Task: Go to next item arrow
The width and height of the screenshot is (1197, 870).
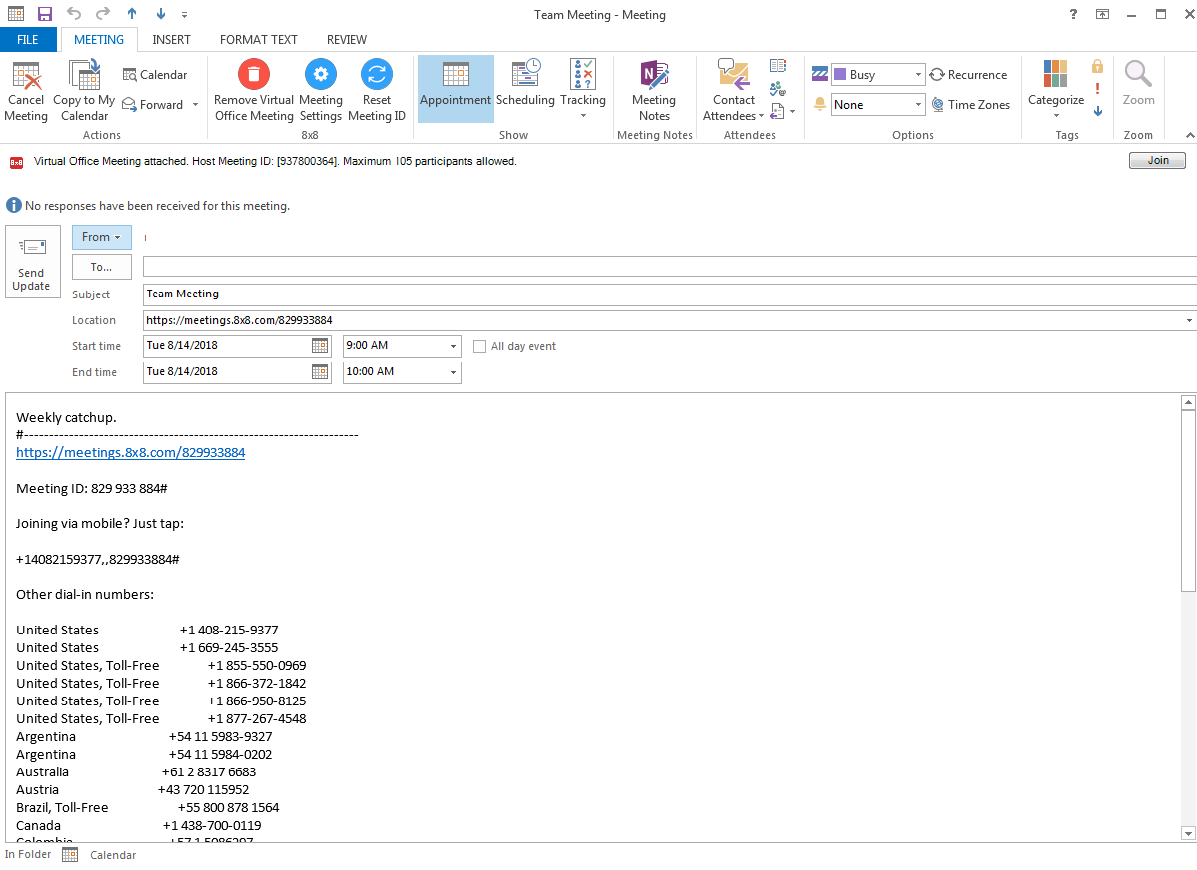Action: 160,14
